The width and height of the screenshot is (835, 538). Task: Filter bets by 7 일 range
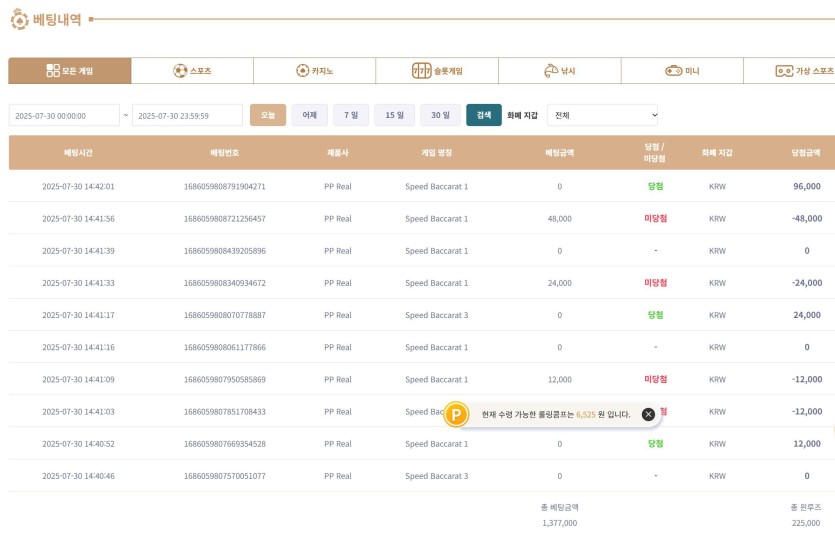(351, 115)
